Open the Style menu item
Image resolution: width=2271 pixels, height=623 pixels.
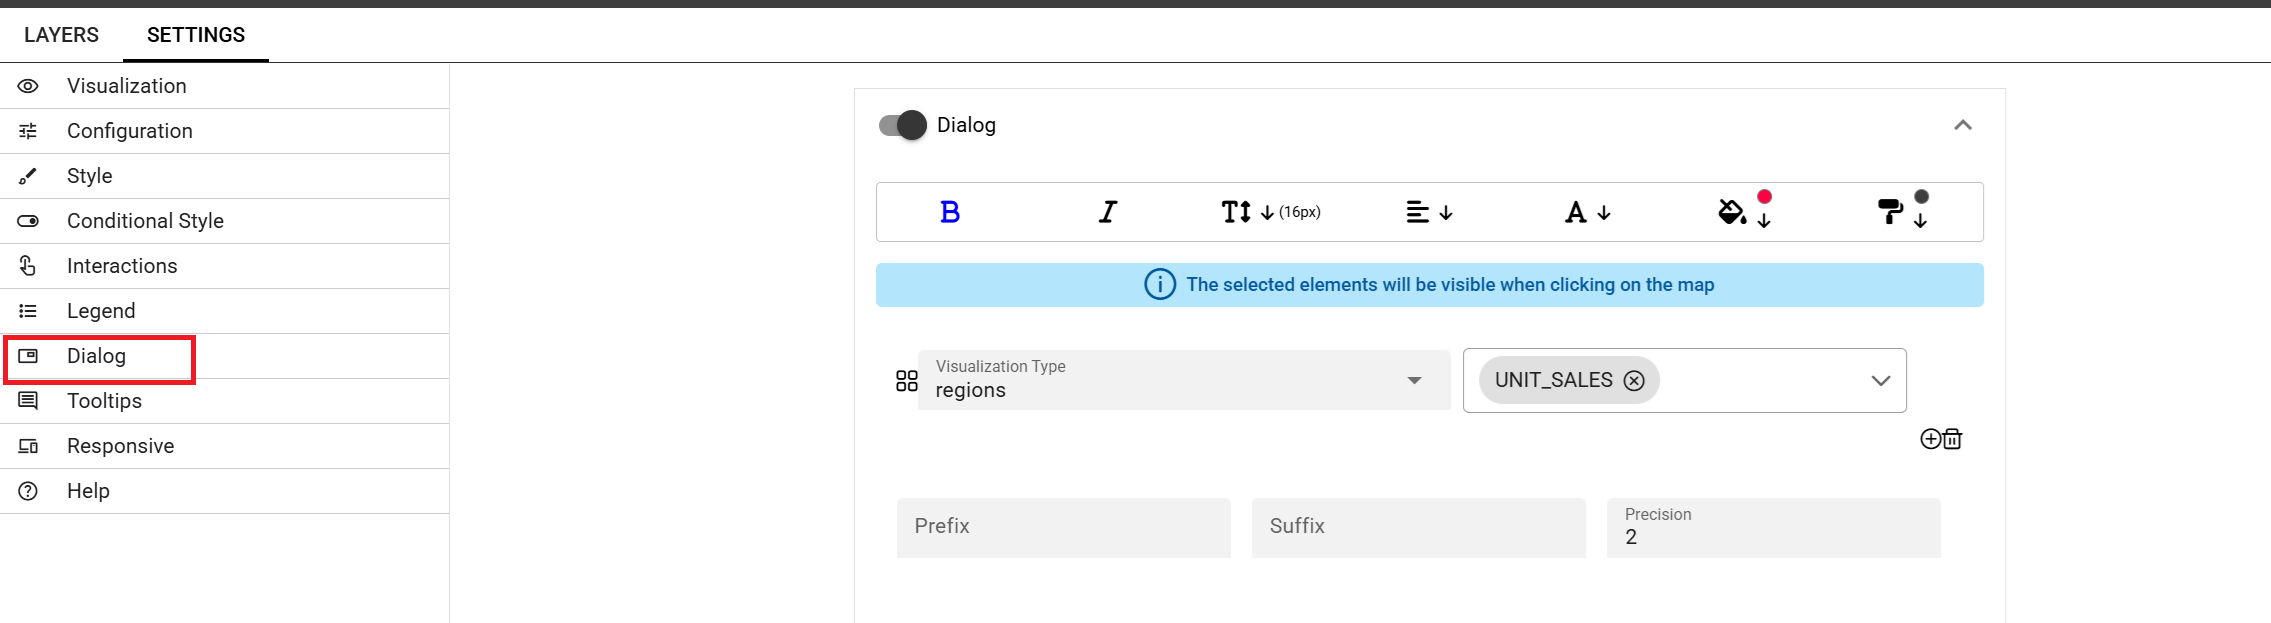tap(224, 176)
